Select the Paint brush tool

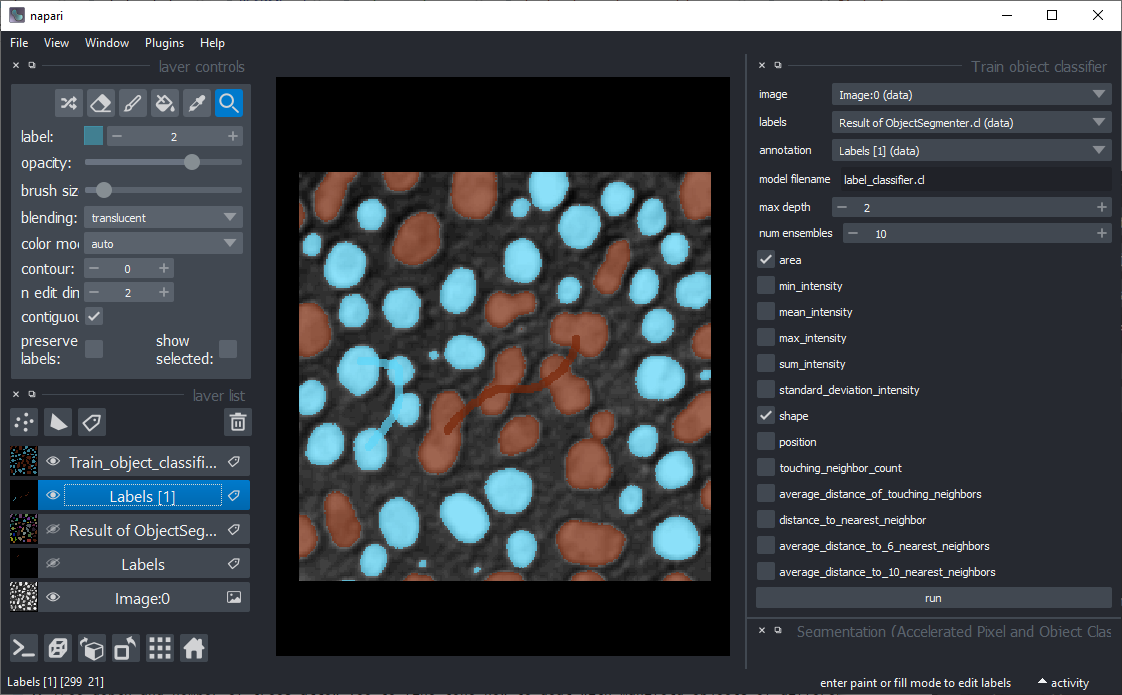tap(132, 103)
